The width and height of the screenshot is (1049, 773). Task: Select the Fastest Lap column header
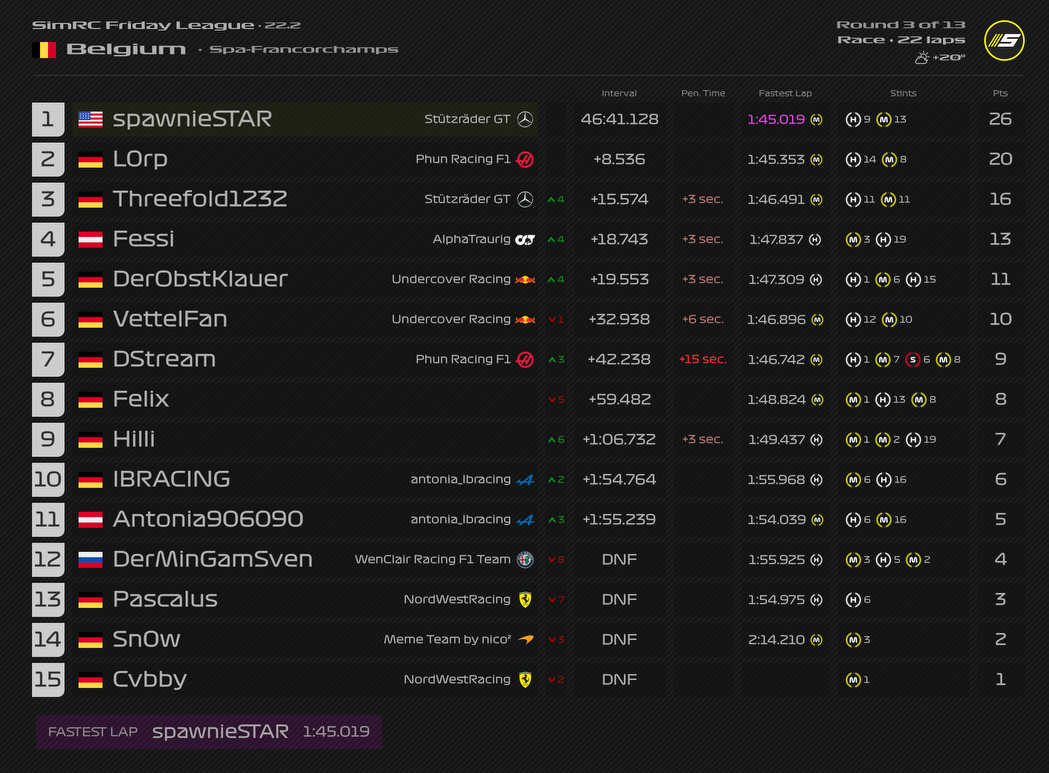pyautogui.click(x=785, y=93)
